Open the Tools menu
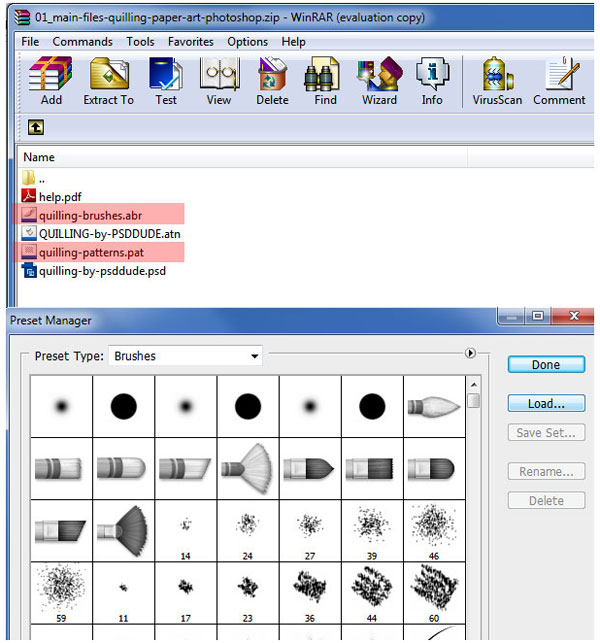The height and width of the screenshot is (643, 600). 140,41
